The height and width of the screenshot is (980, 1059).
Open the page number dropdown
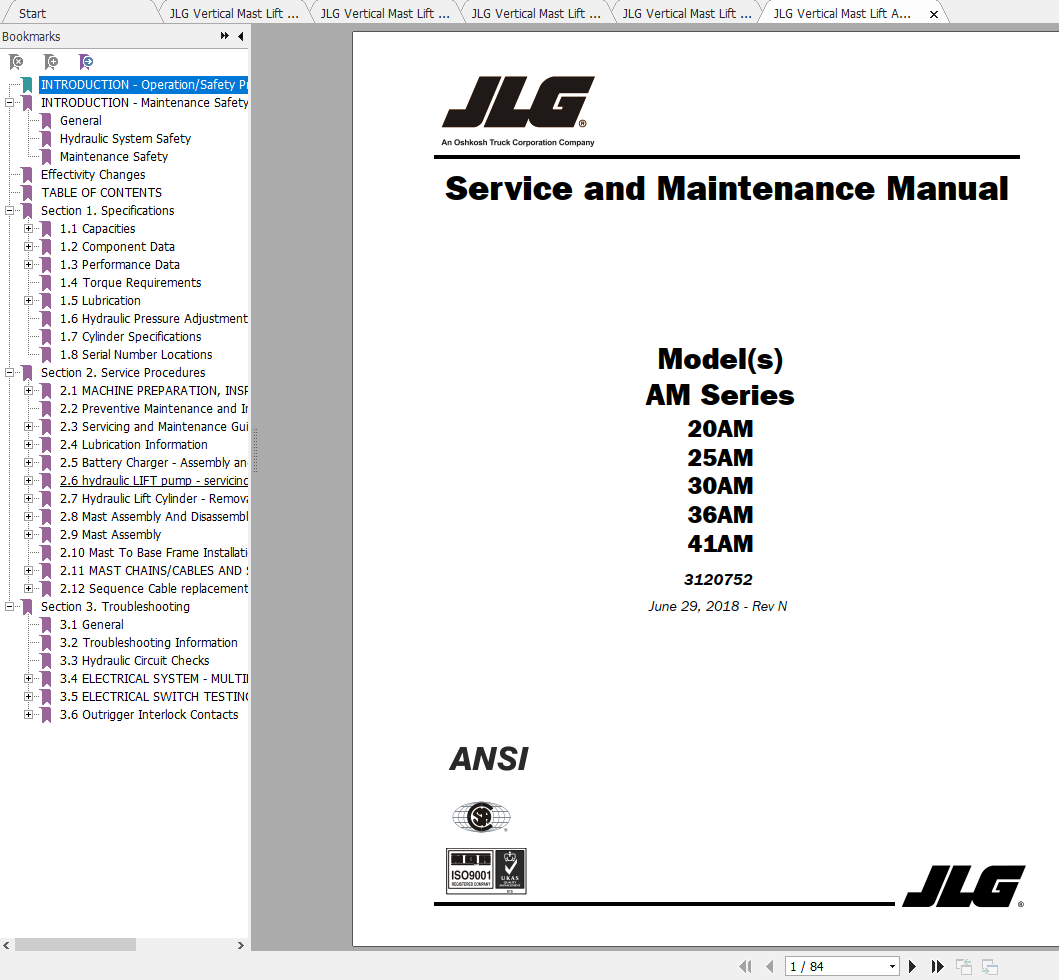click(x=892, y=966)
